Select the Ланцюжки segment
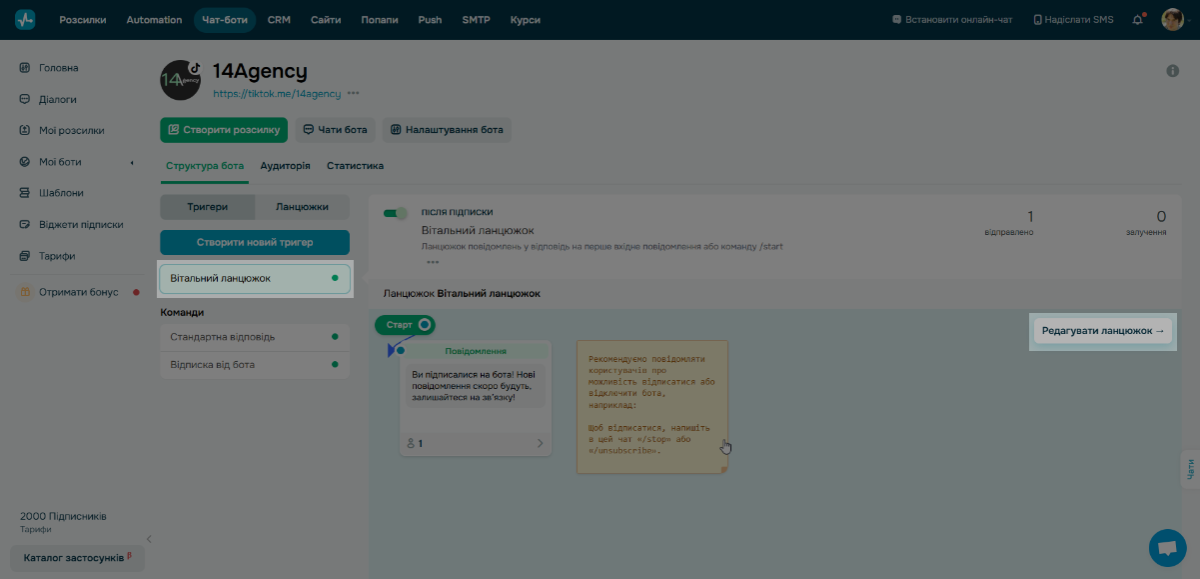Image resolution: width=1200 pixels, height=579 pixels. click(302, 207)
